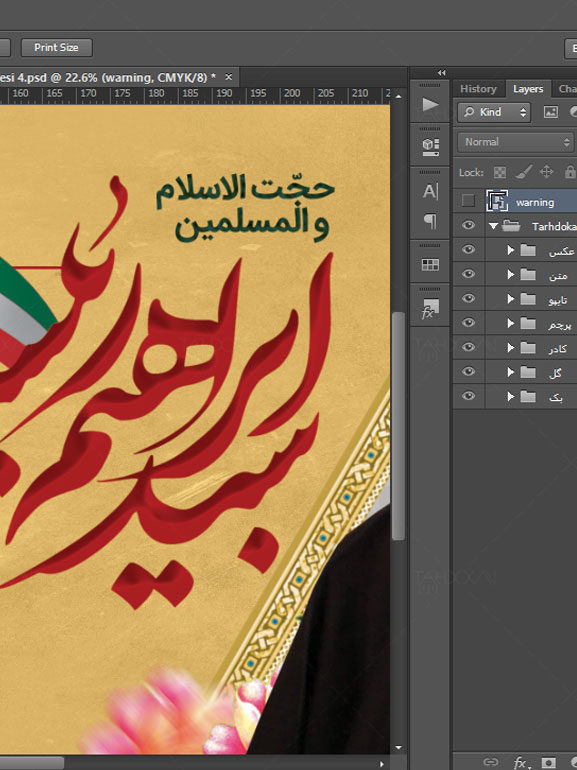Hide the عکس group
The width and height of the screenshot is (577, 770).
468,249
